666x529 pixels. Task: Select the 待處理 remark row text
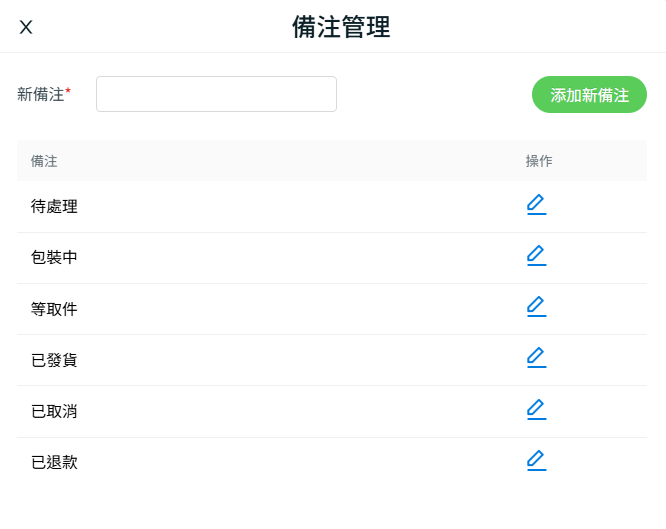[54, 207]
